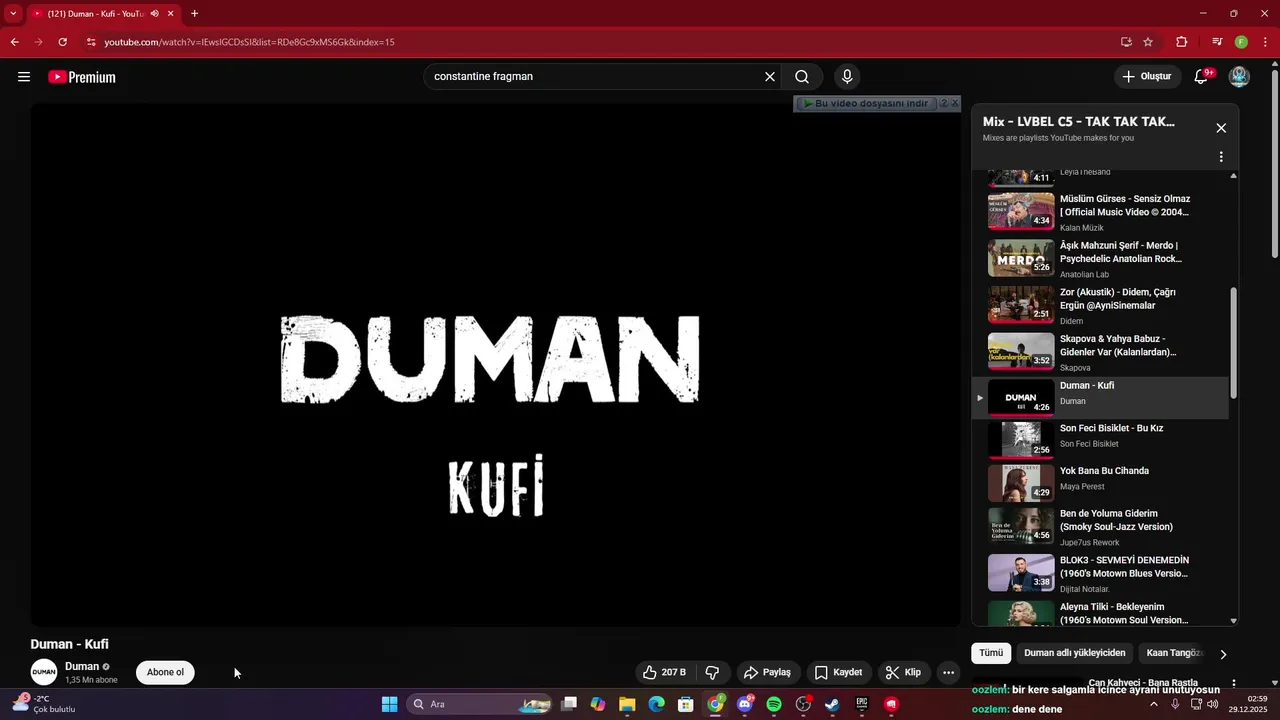The image size is (1280, 720).
Task: Open new browser tab
Action: pos(194,14)
